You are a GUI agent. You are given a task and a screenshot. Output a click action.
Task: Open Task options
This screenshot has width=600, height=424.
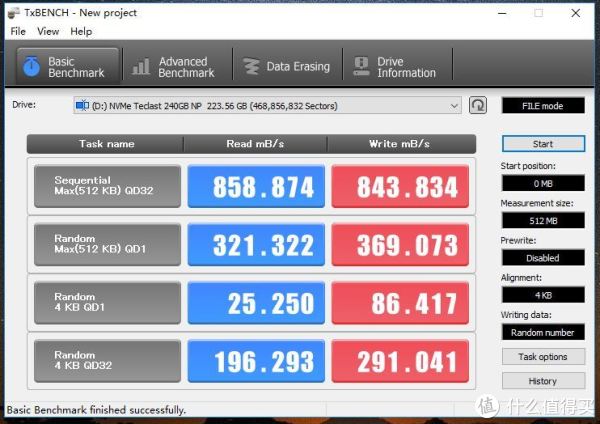pyautogui.click(x=543, y=357)
